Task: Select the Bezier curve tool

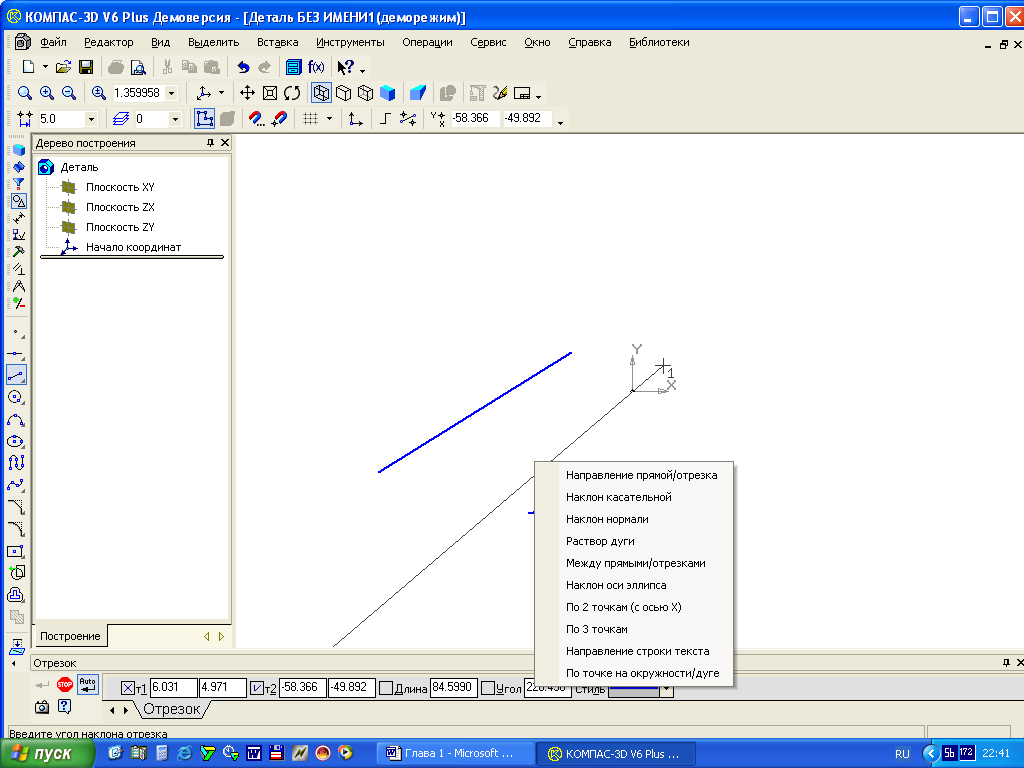Action: [x=16, y=485]
